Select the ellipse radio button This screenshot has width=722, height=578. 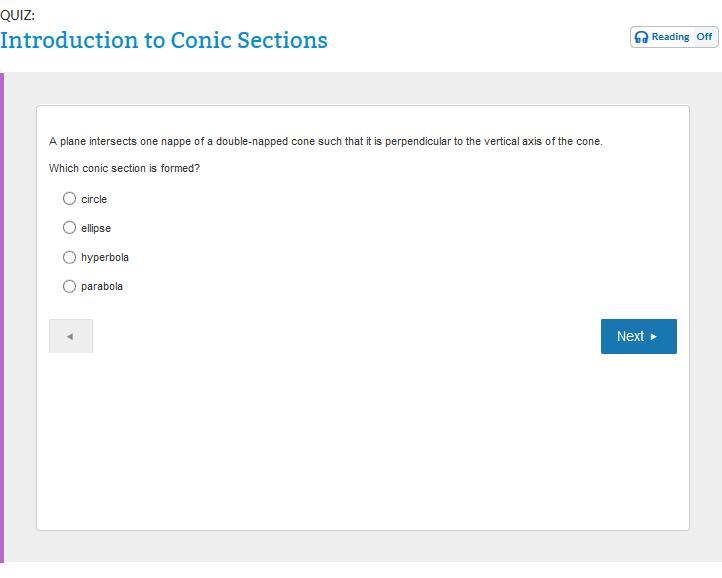69,228
